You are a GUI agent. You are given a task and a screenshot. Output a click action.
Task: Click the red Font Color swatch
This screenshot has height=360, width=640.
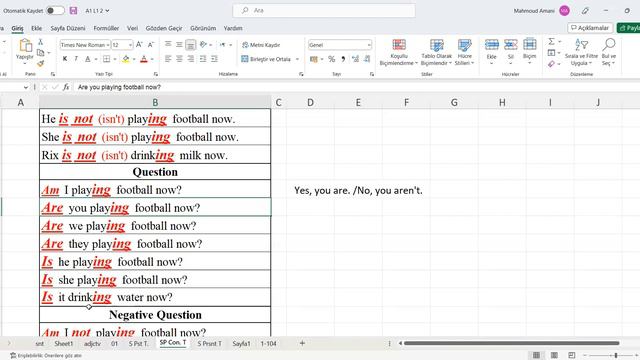(144, 60)
